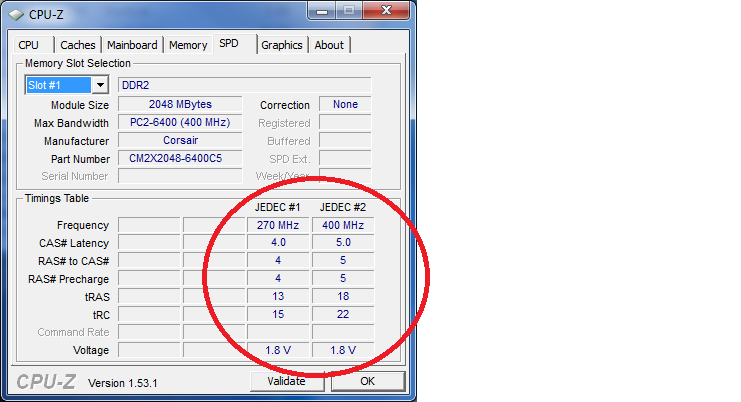The width and height of the screenshot is (741, 402).
Task: Select the 2048 MBytes module size field
Action: pos(179,105)
